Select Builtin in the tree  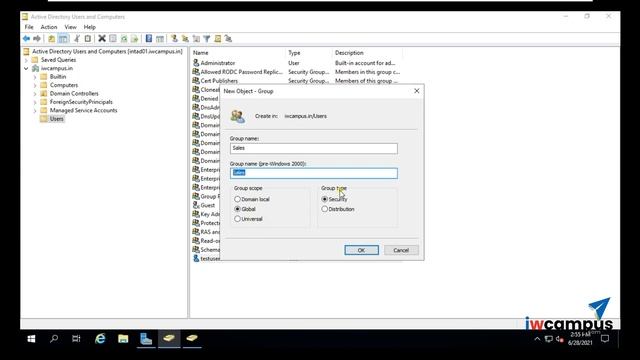(x=58, y=77)
